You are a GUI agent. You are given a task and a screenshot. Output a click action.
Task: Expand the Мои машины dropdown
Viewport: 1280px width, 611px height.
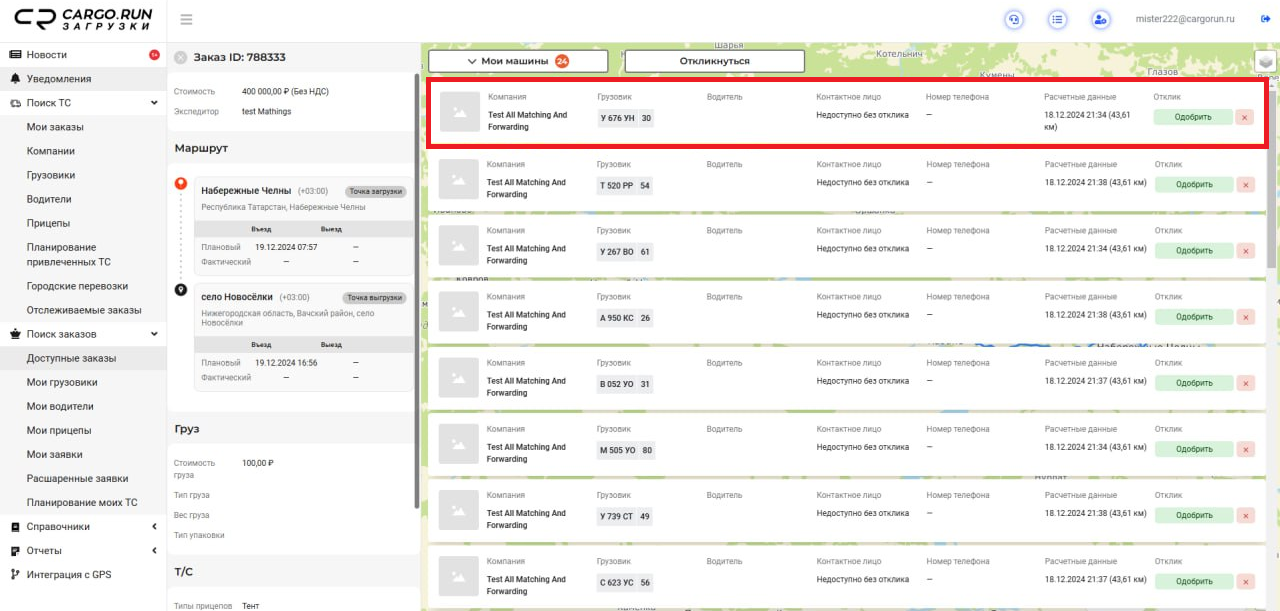[x=518, y=61]
